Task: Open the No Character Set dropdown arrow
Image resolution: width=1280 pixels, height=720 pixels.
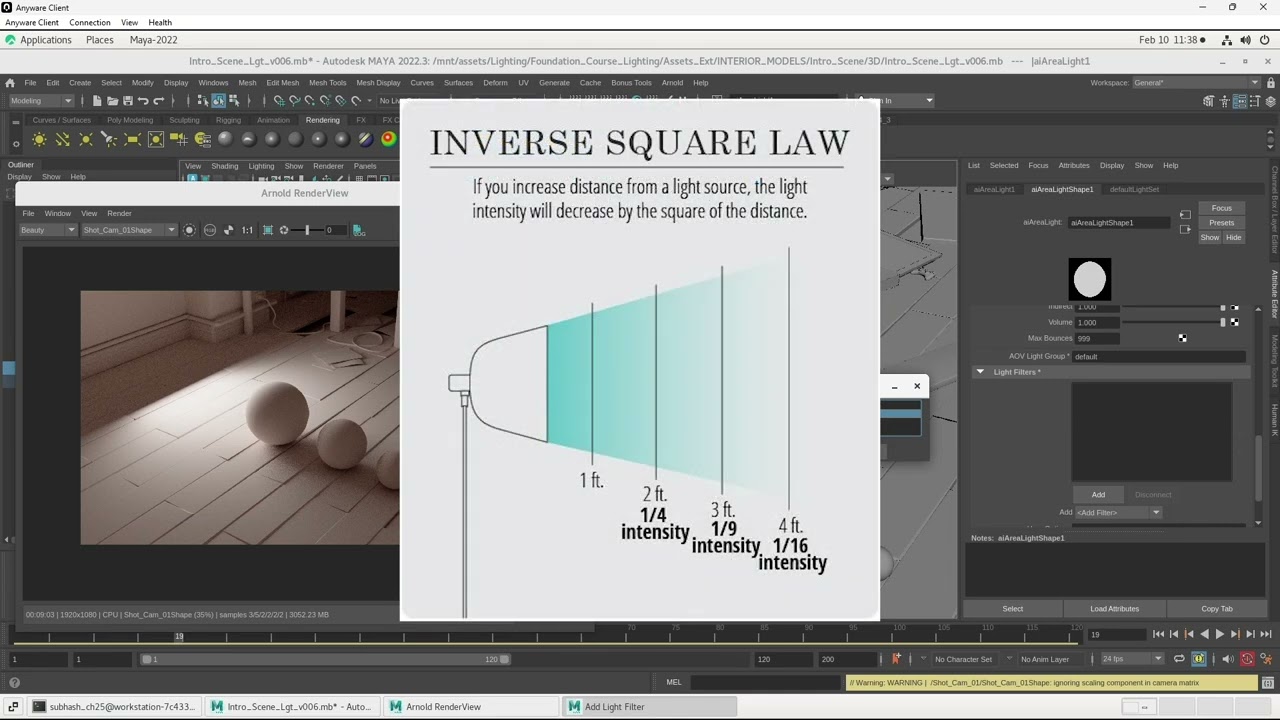Action: pos(923,658)
